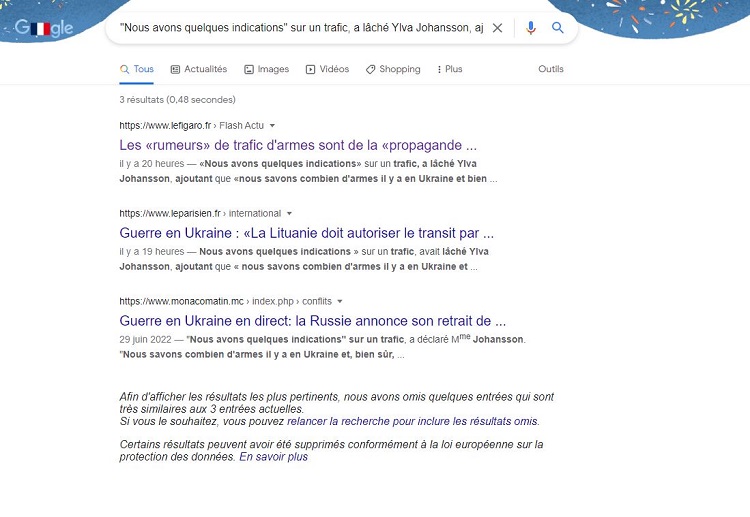The image size is (750, 517).
Task: Click the blue magnifier search button
Action: pyautogui.click(x=558, y=28)
